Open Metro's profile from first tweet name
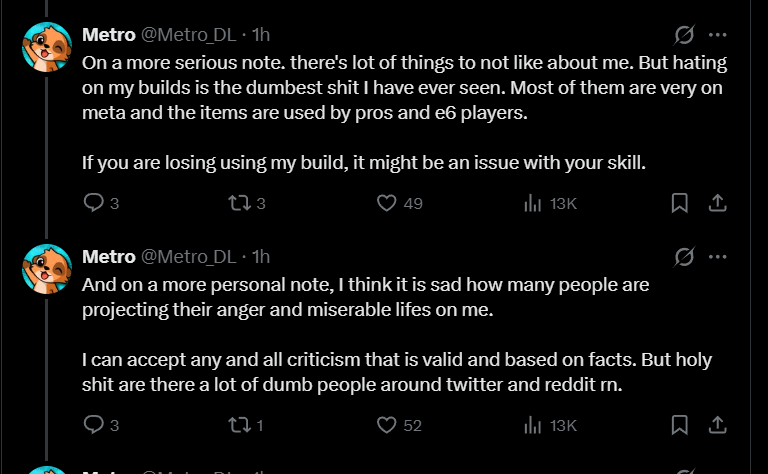768x474 pixels. (x=109, y=35)
